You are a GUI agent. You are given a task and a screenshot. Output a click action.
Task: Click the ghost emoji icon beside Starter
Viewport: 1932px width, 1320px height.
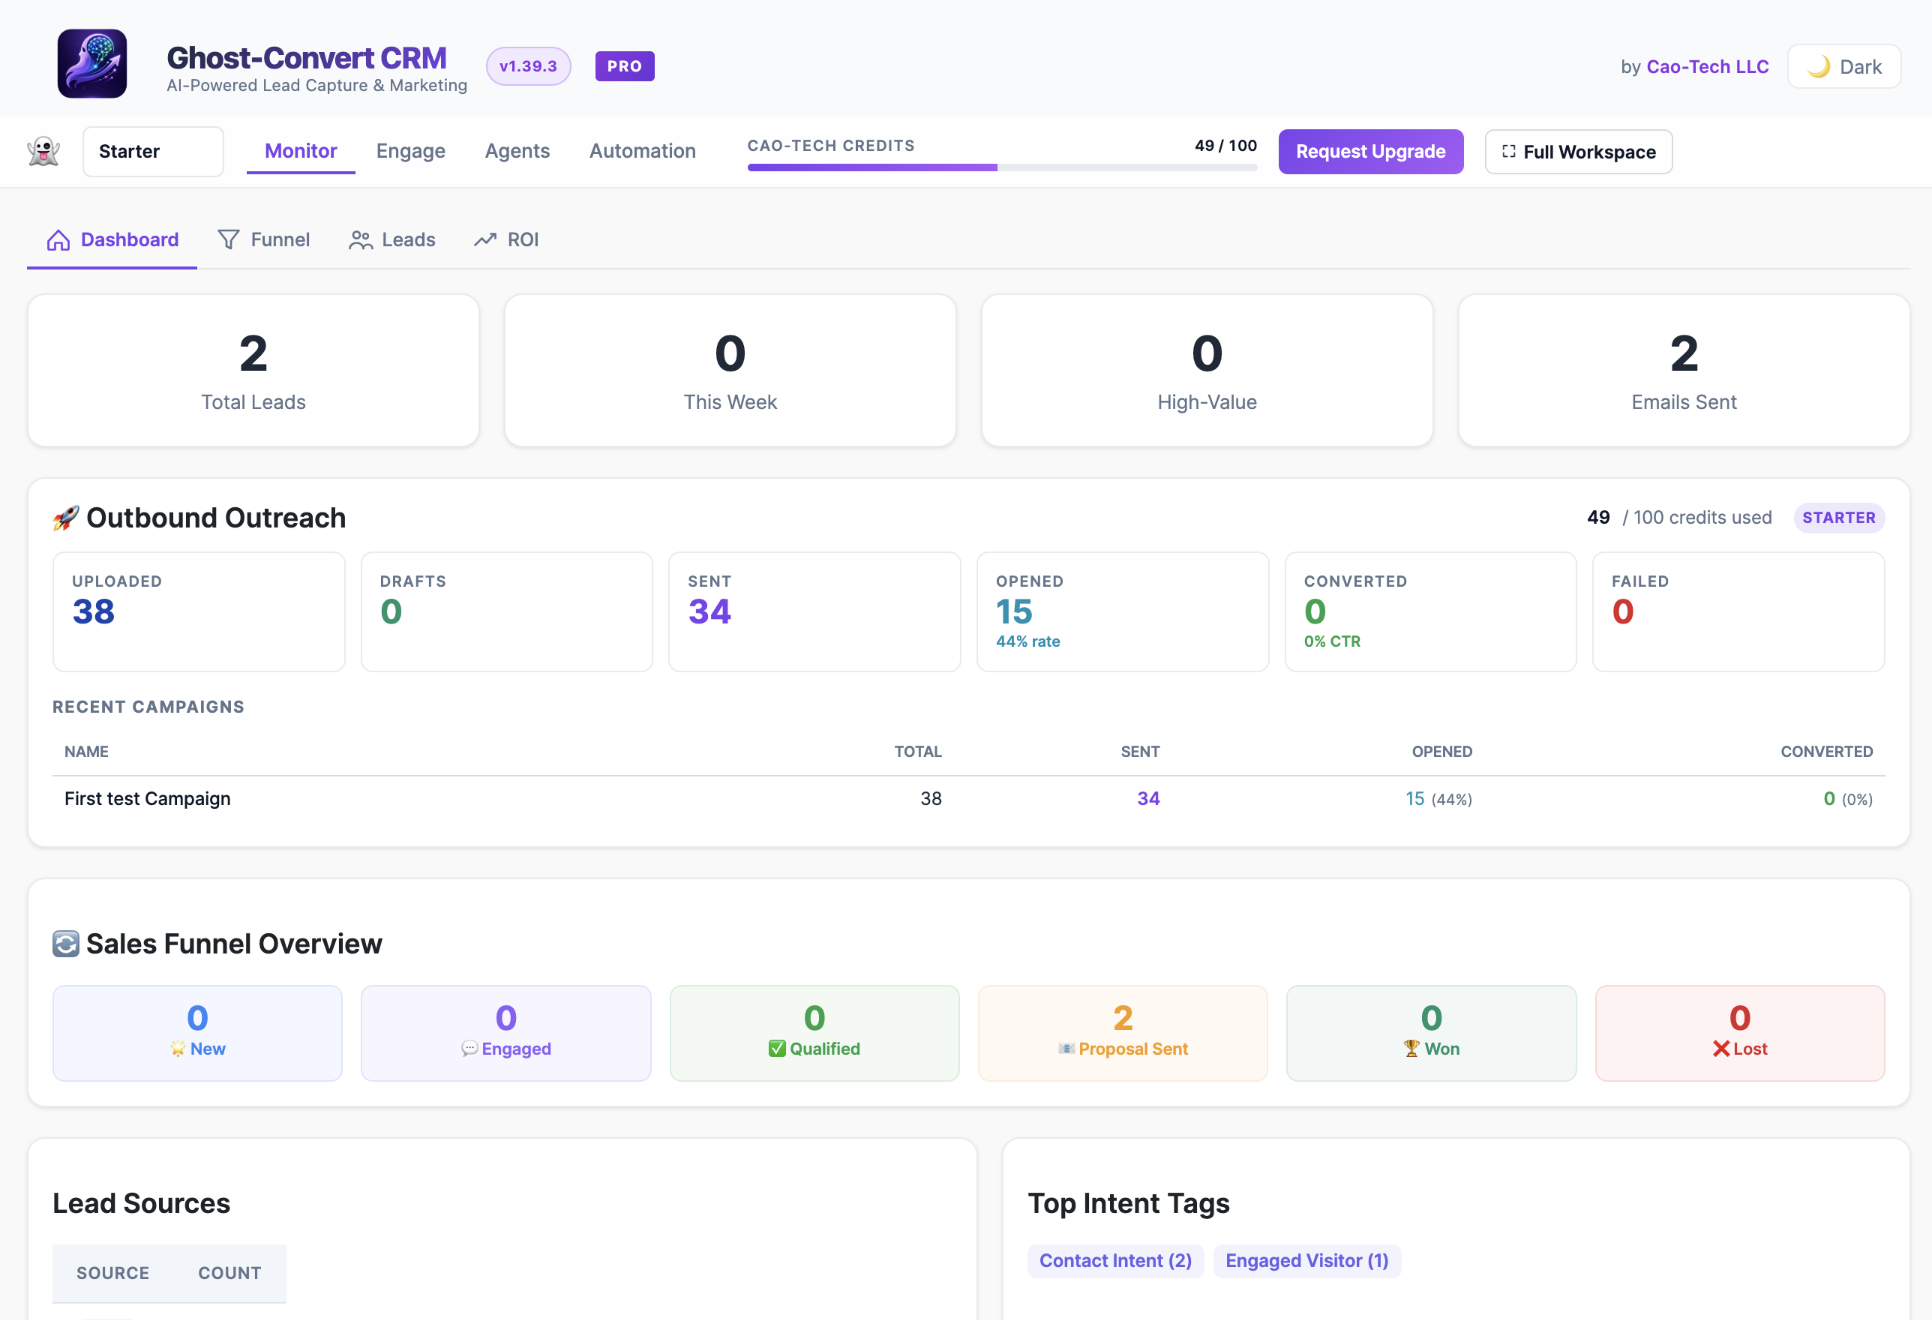(x=44, y=152)
